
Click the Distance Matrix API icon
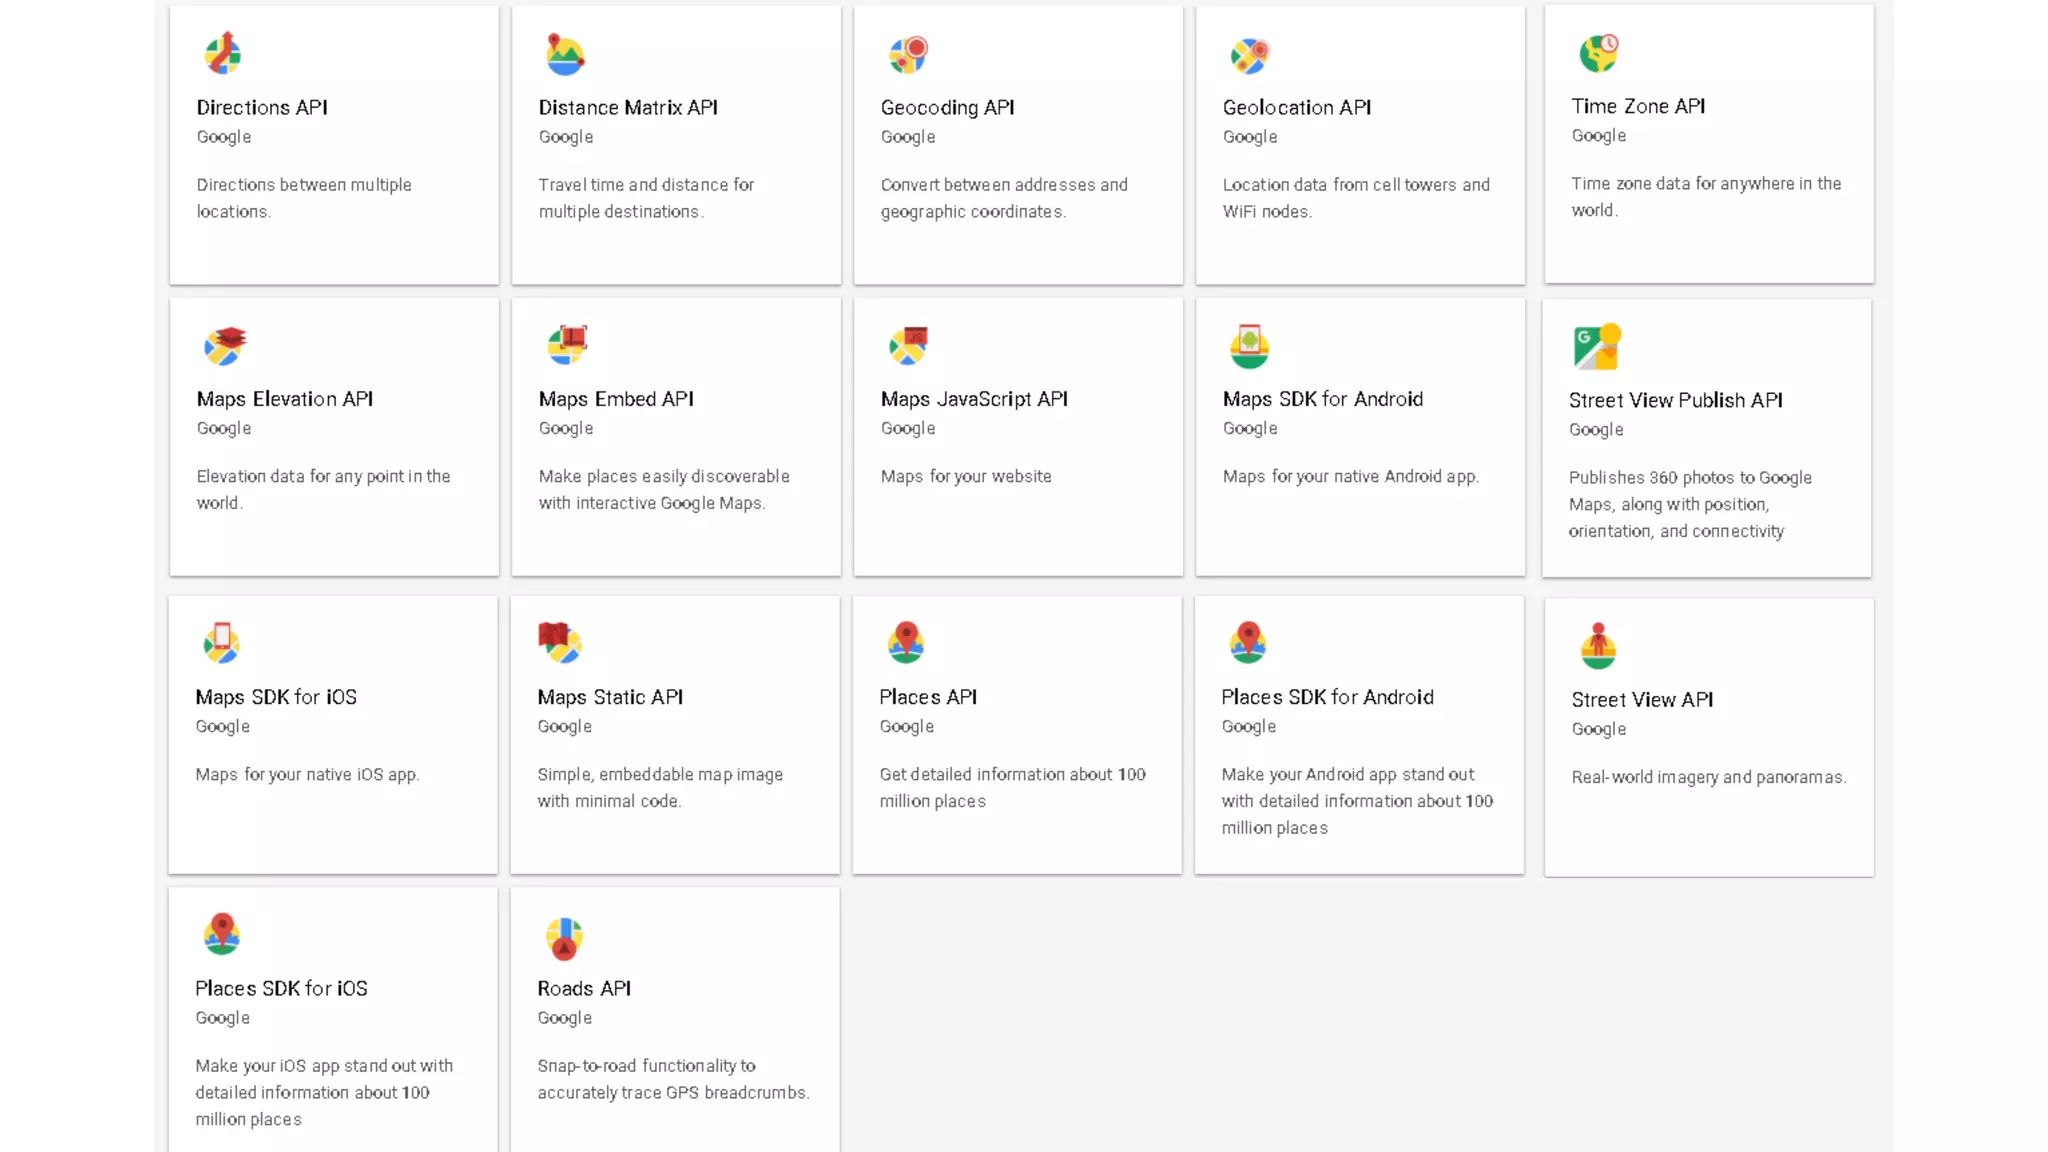click(x=565, y=54)
